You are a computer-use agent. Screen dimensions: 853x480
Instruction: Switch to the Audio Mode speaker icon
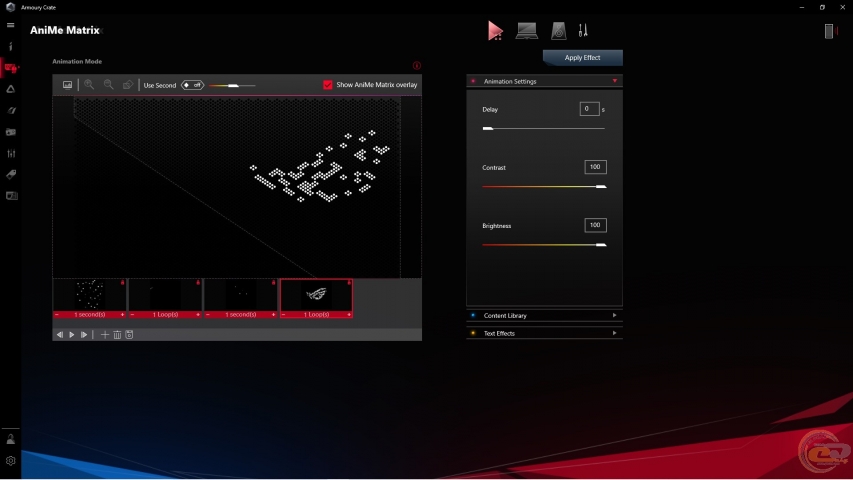tap(559, 30)
